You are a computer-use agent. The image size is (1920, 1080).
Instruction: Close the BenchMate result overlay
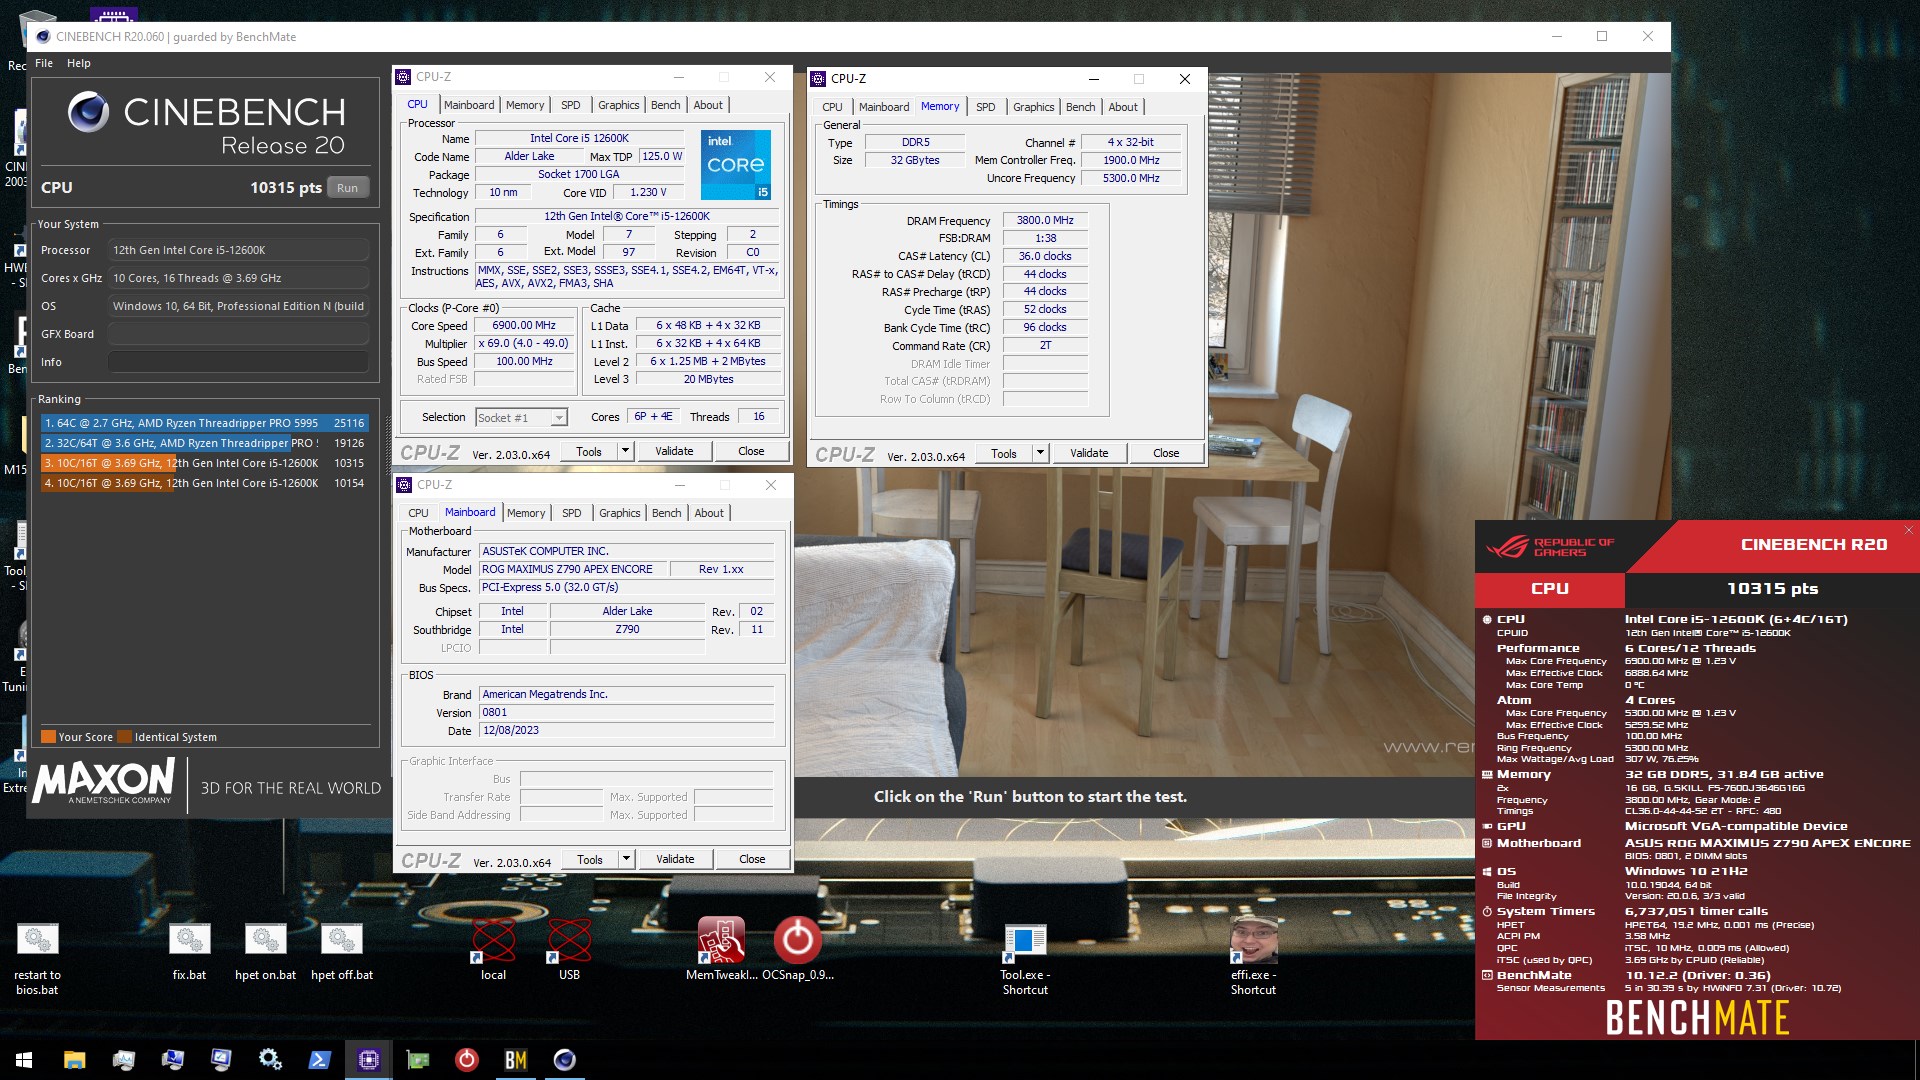[x=1908, y=530]
